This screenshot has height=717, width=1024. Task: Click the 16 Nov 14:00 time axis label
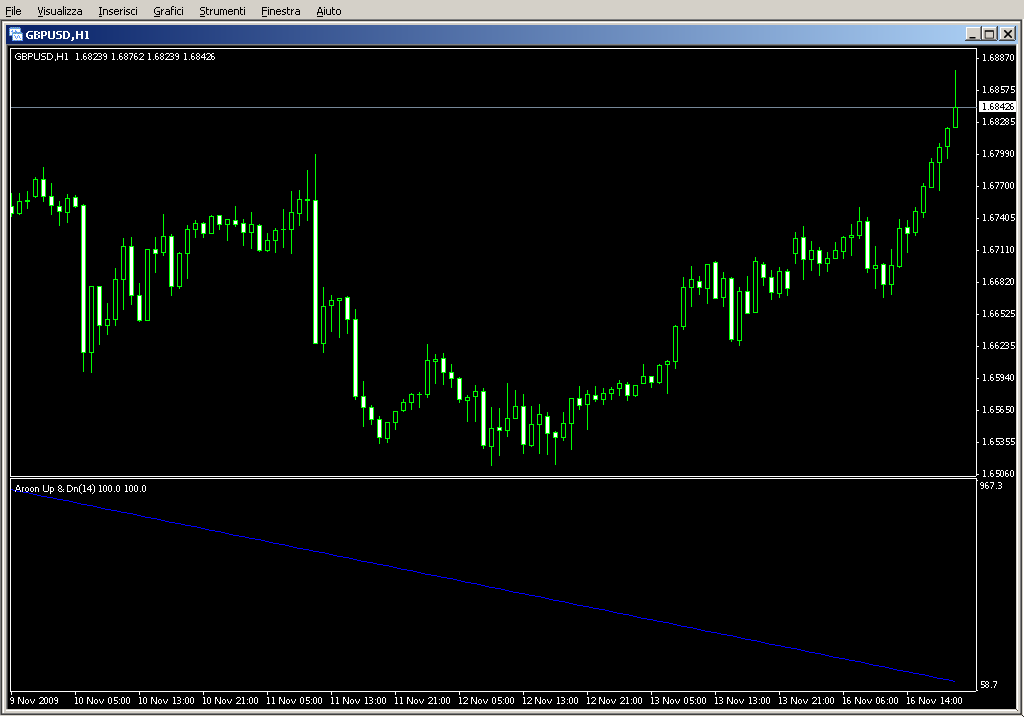pos(934,700)
